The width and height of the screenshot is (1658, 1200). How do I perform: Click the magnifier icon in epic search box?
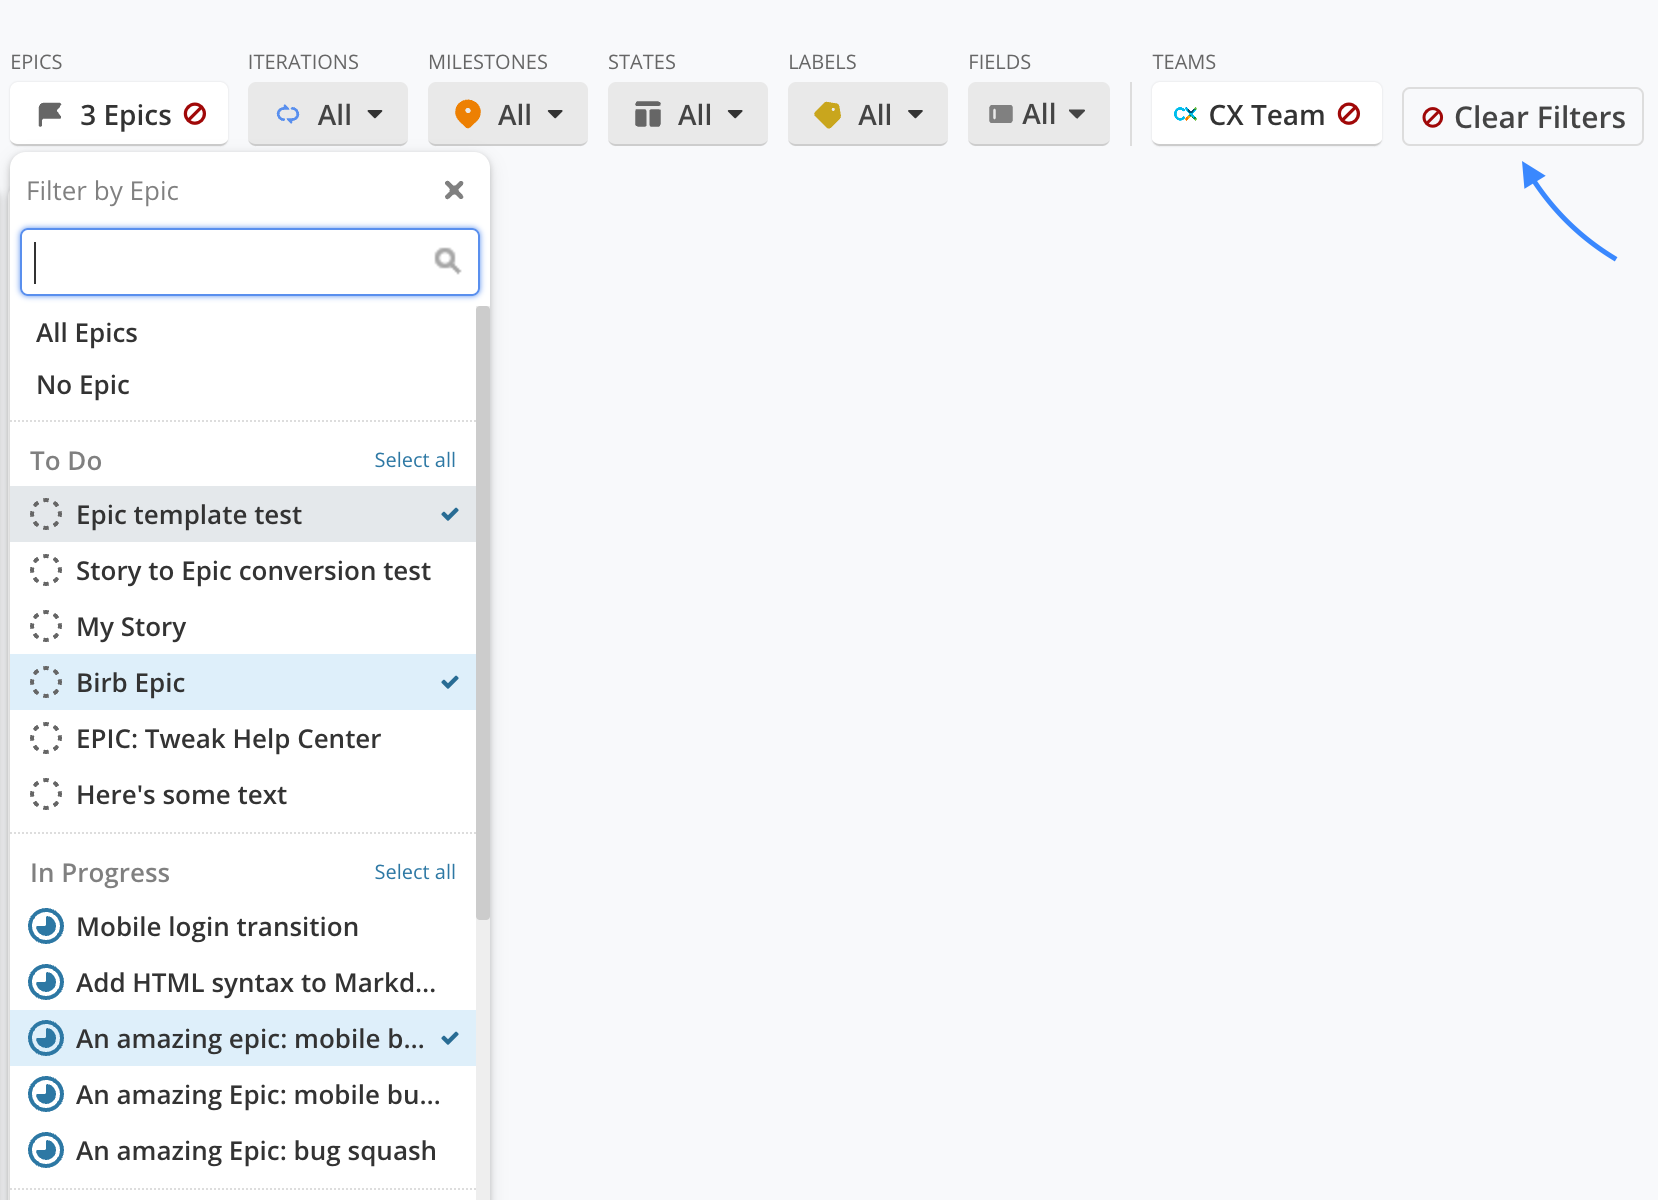click(447, 261)
